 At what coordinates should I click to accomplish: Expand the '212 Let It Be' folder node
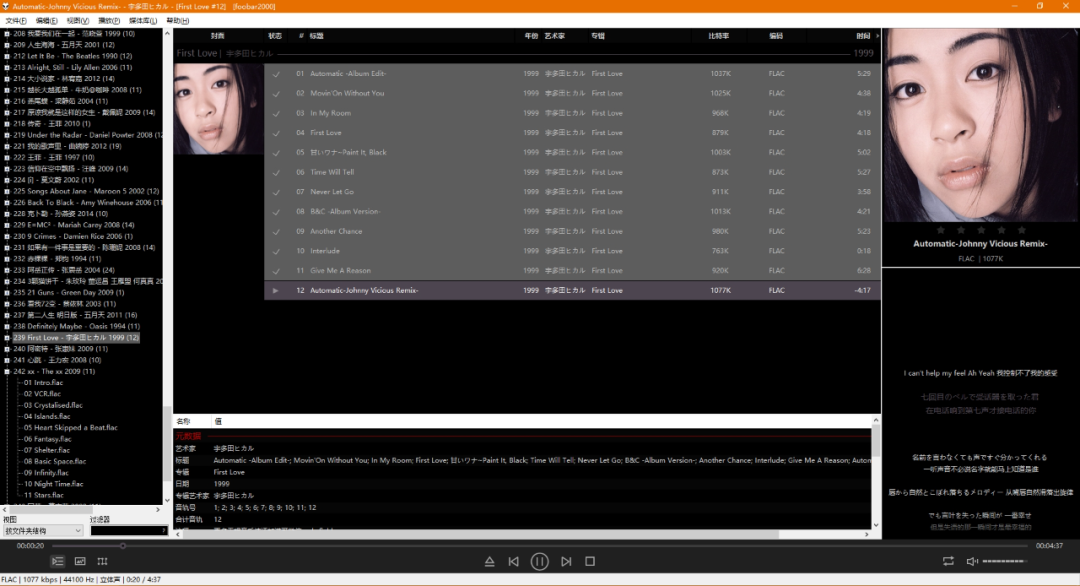click(x=7, y=56)
